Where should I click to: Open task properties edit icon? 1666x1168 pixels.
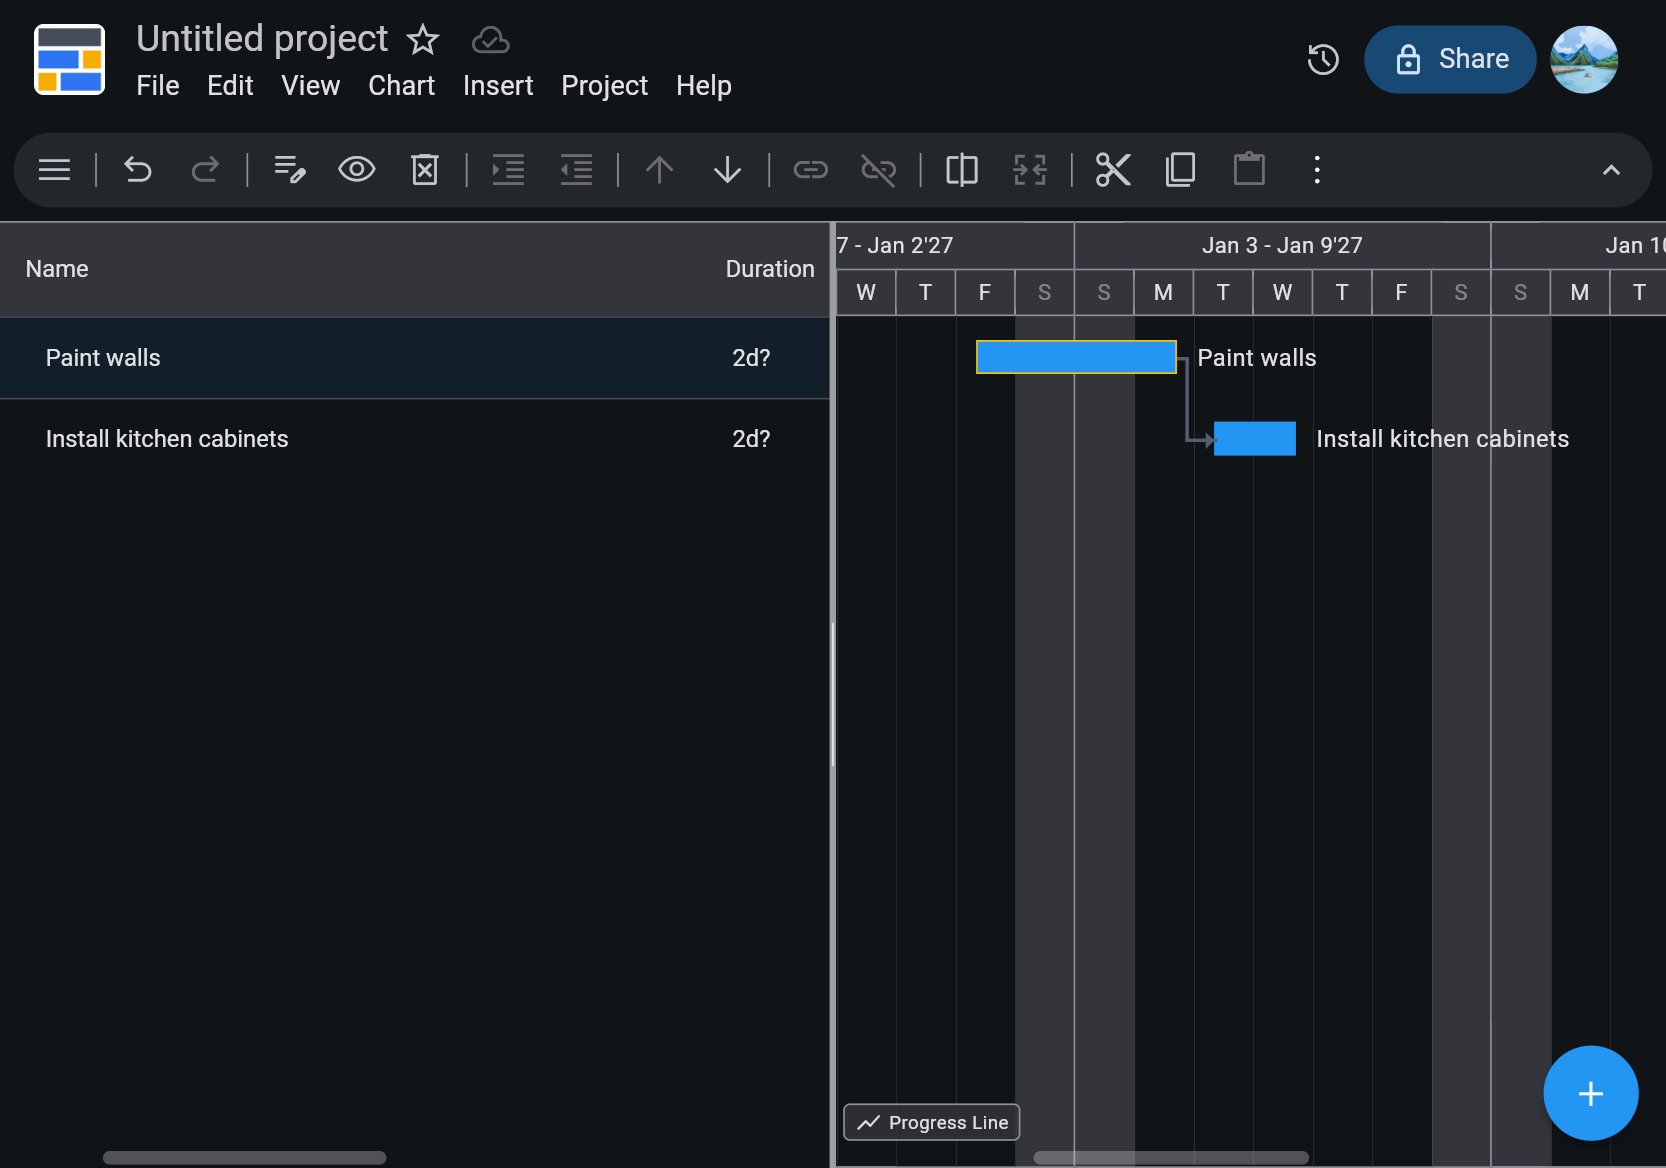pos(290,170)
